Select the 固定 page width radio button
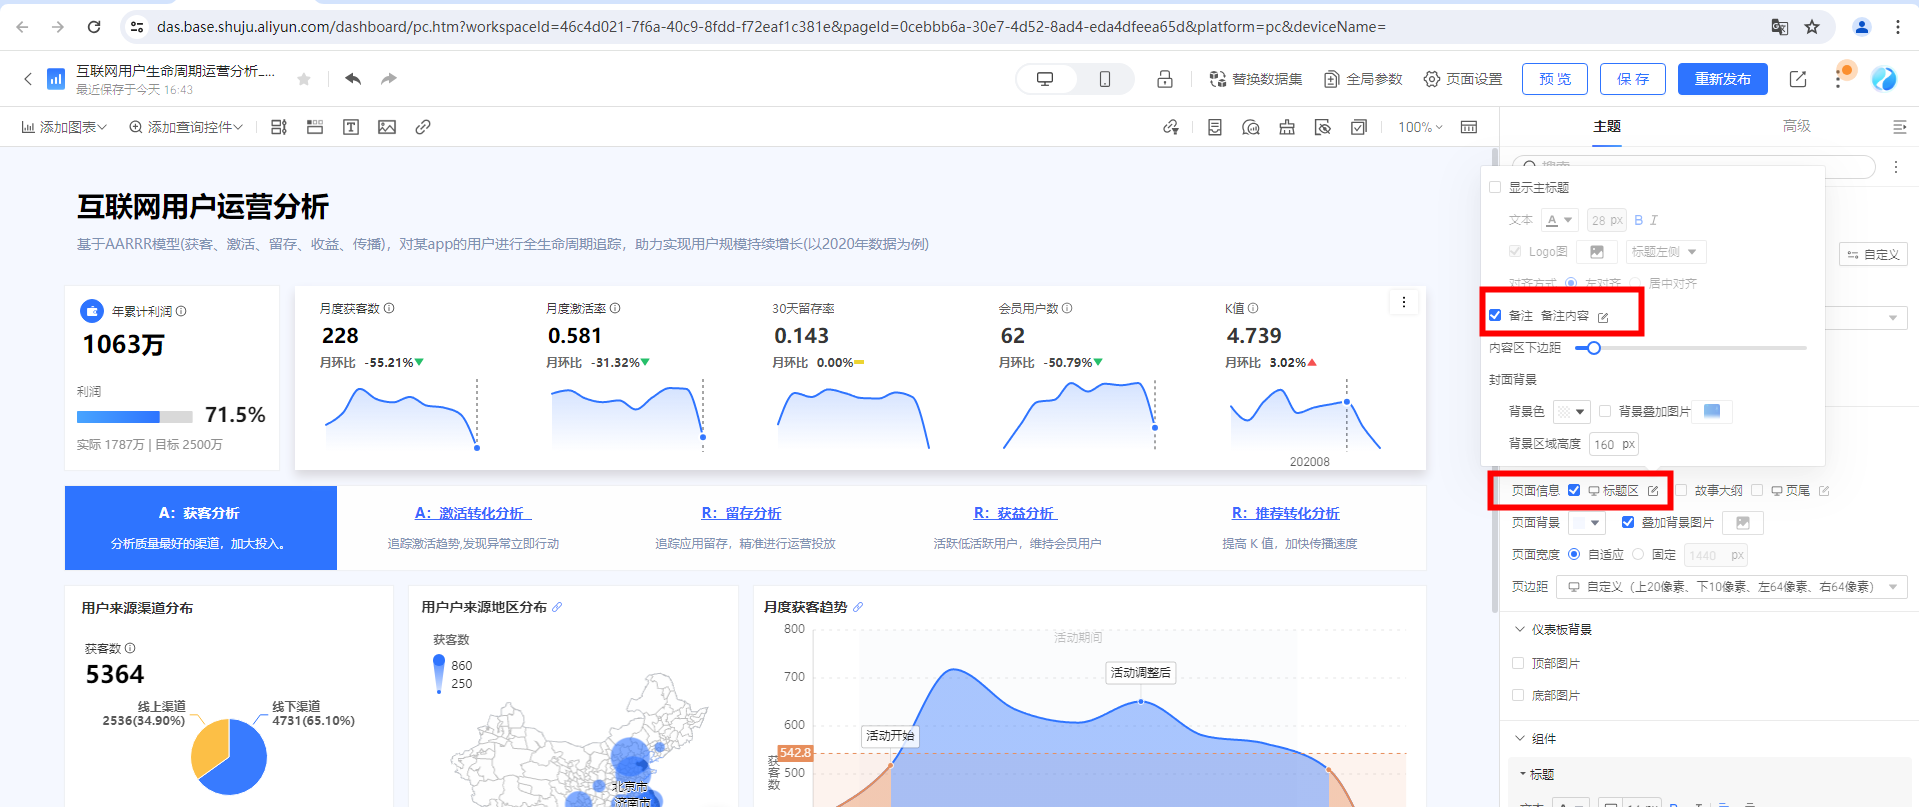Viewport: 1919px width, 807px height. tap(1638, 554)
